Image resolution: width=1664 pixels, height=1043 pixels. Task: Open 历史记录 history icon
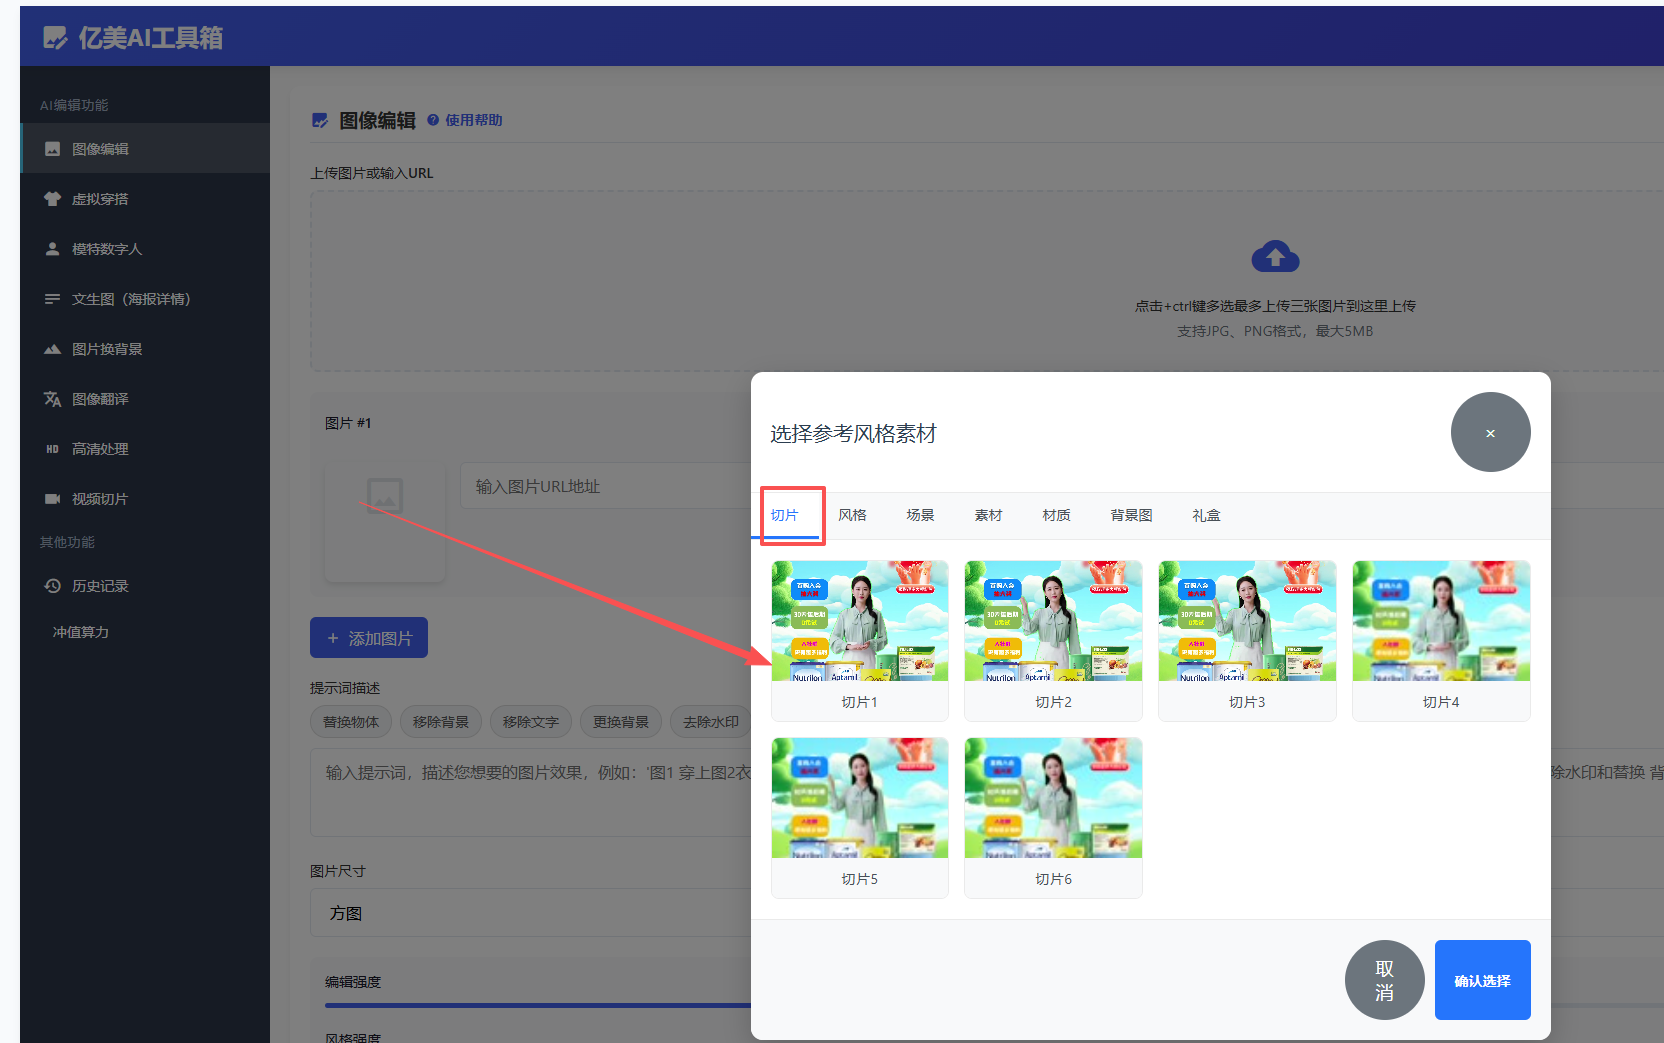(x=53, y=586)
